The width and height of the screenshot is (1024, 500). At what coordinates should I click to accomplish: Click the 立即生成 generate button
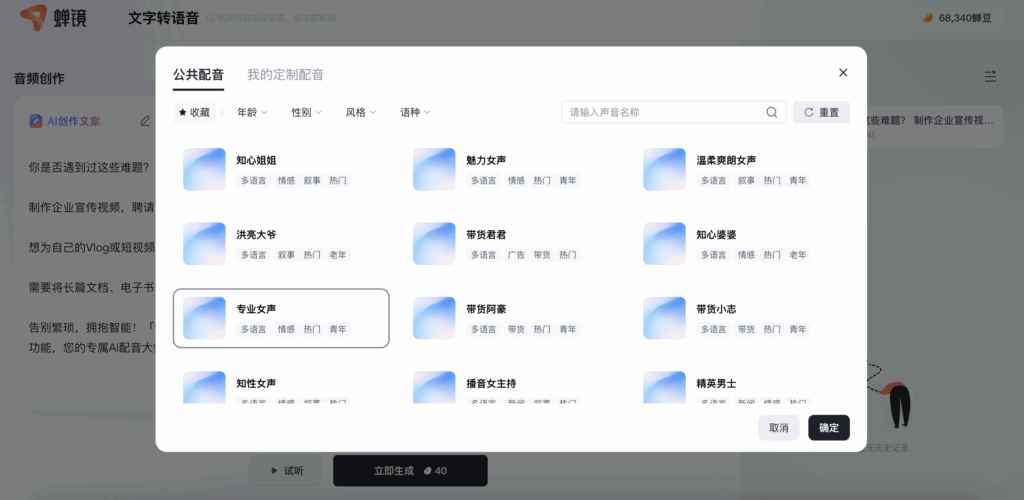[x=410, y=471]
